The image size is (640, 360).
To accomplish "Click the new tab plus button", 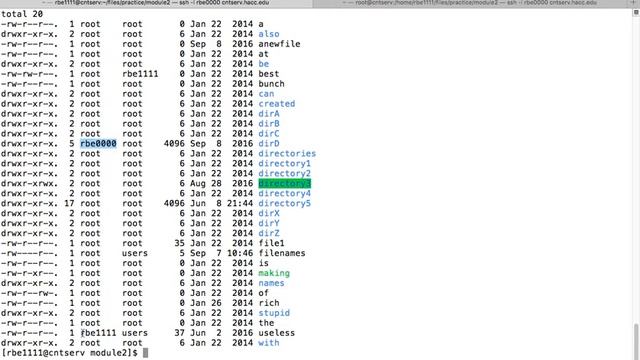I will 633,3.
